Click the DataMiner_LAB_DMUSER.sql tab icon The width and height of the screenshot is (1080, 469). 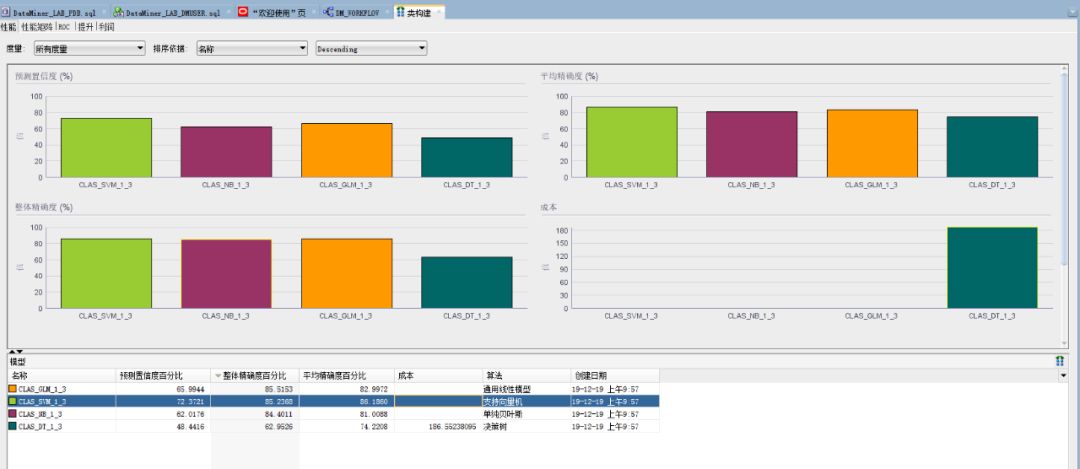click(x=118, y=12)
